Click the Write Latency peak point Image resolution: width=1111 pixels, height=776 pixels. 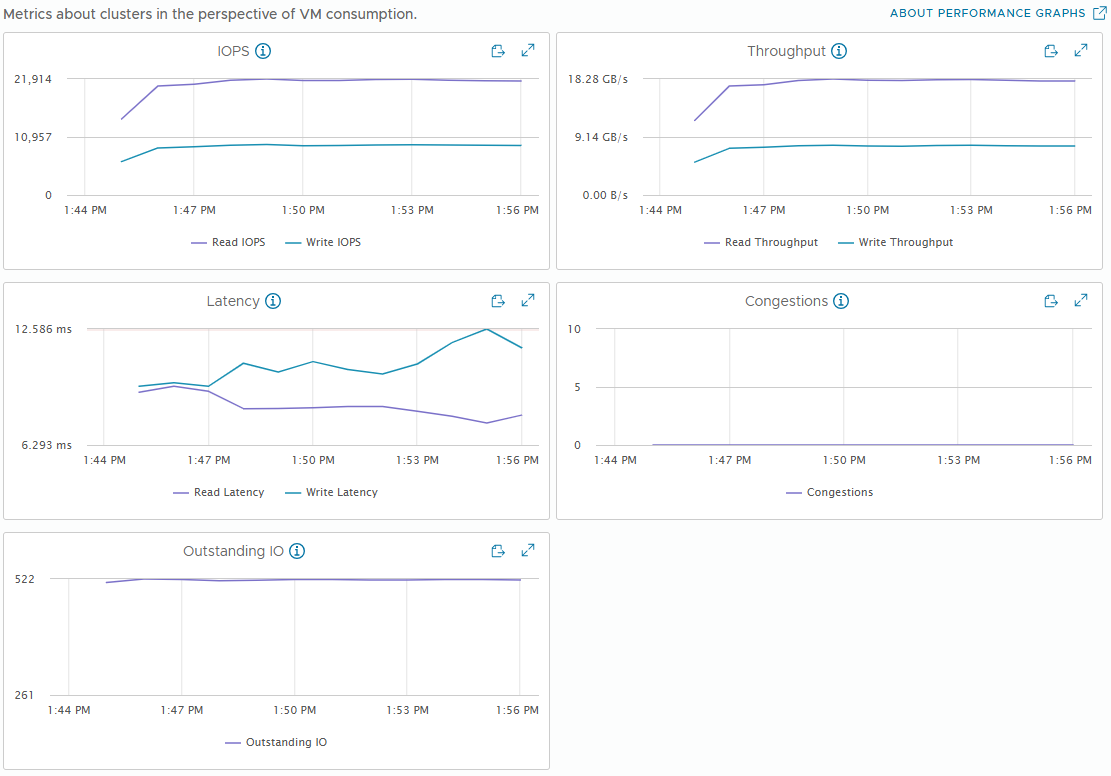(487, 330)
